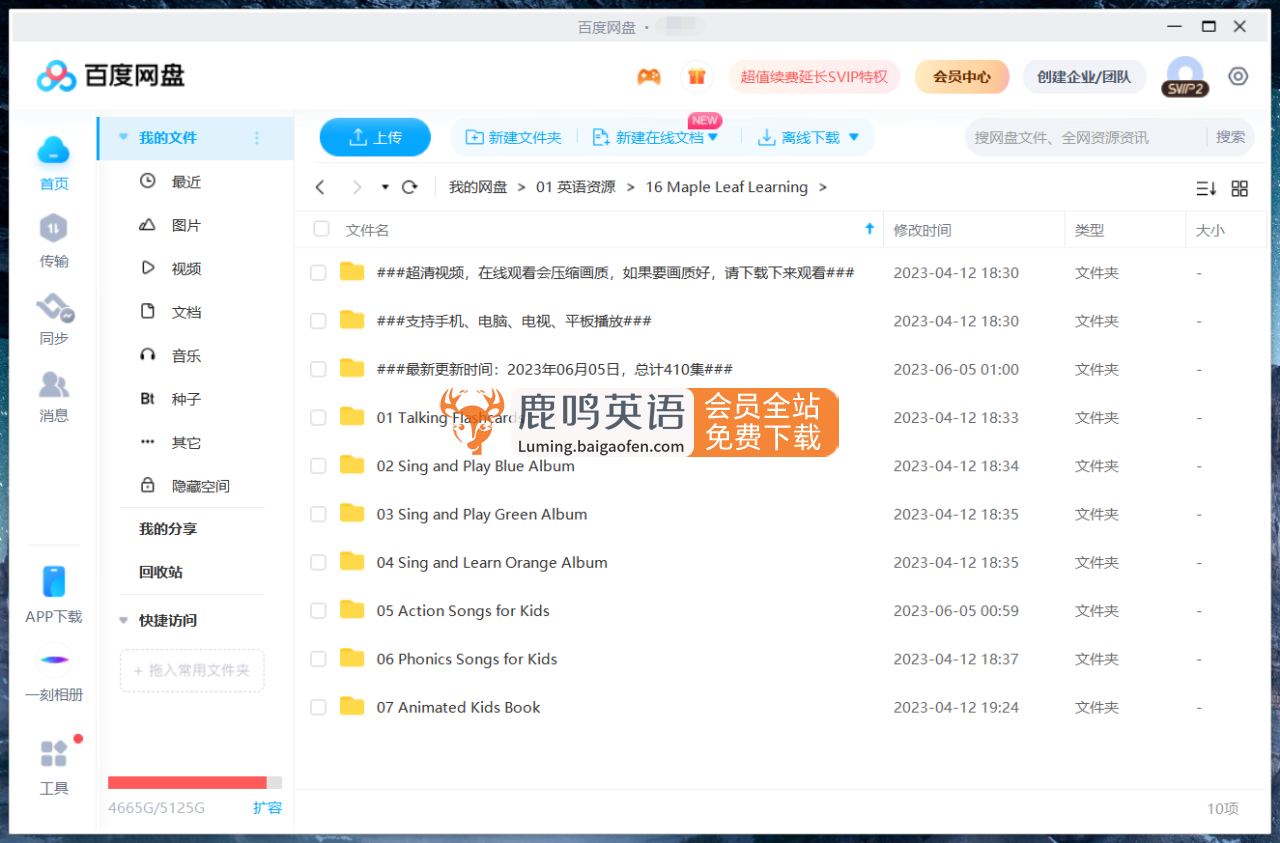The image size is (1280, 843).
Task: Click the 上传 upload button
Action: coord(375,138)
